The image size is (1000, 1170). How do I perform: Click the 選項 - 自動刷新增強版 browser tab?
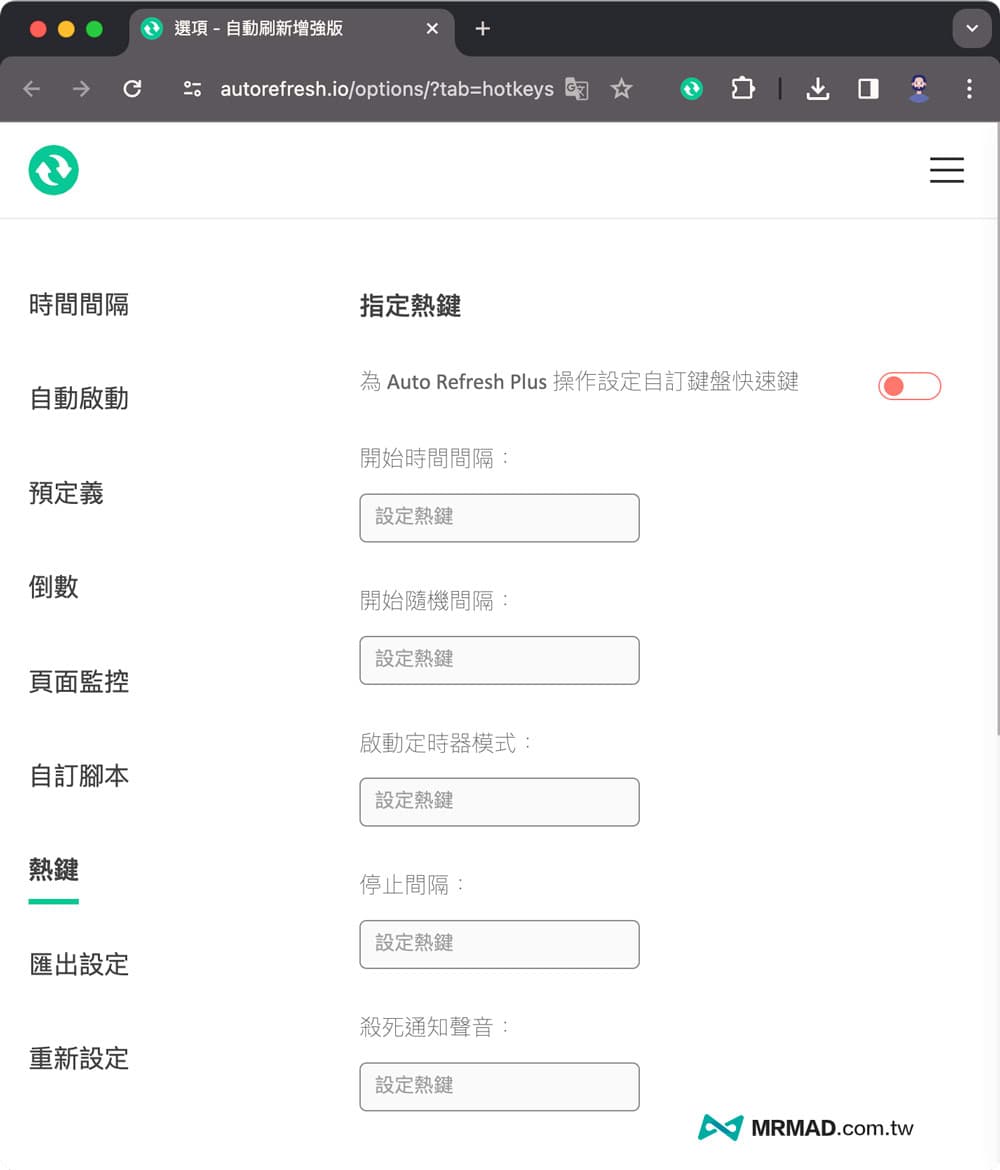pos(291,28)
